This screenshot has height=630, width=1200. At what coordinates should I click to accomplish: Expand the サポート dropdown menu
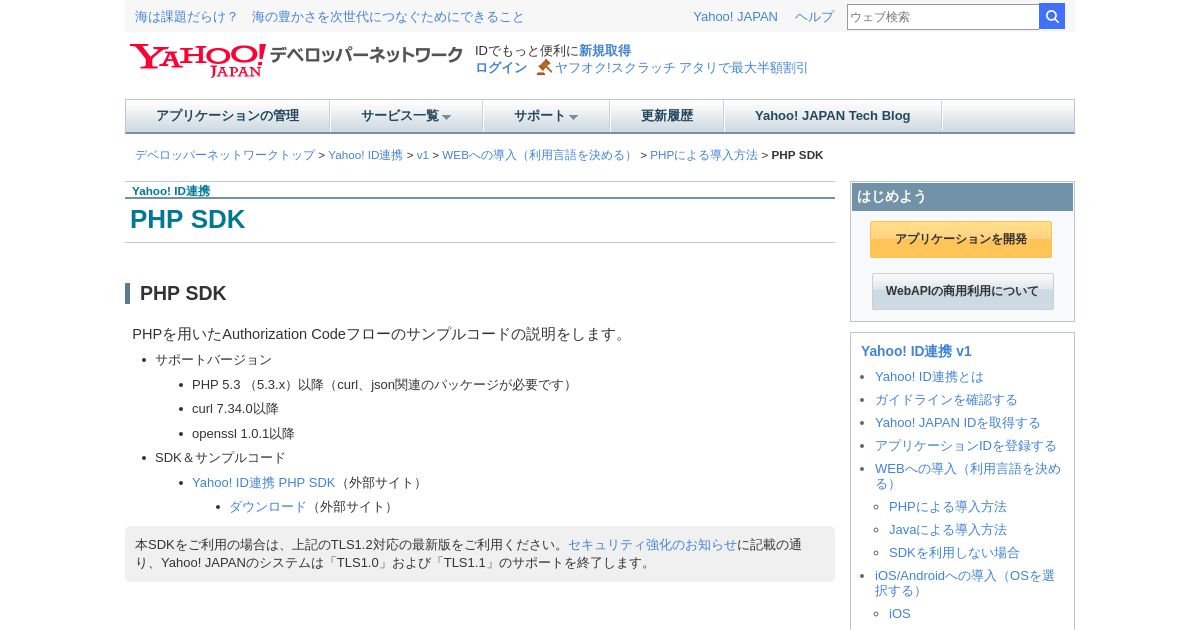pos(546,116)
